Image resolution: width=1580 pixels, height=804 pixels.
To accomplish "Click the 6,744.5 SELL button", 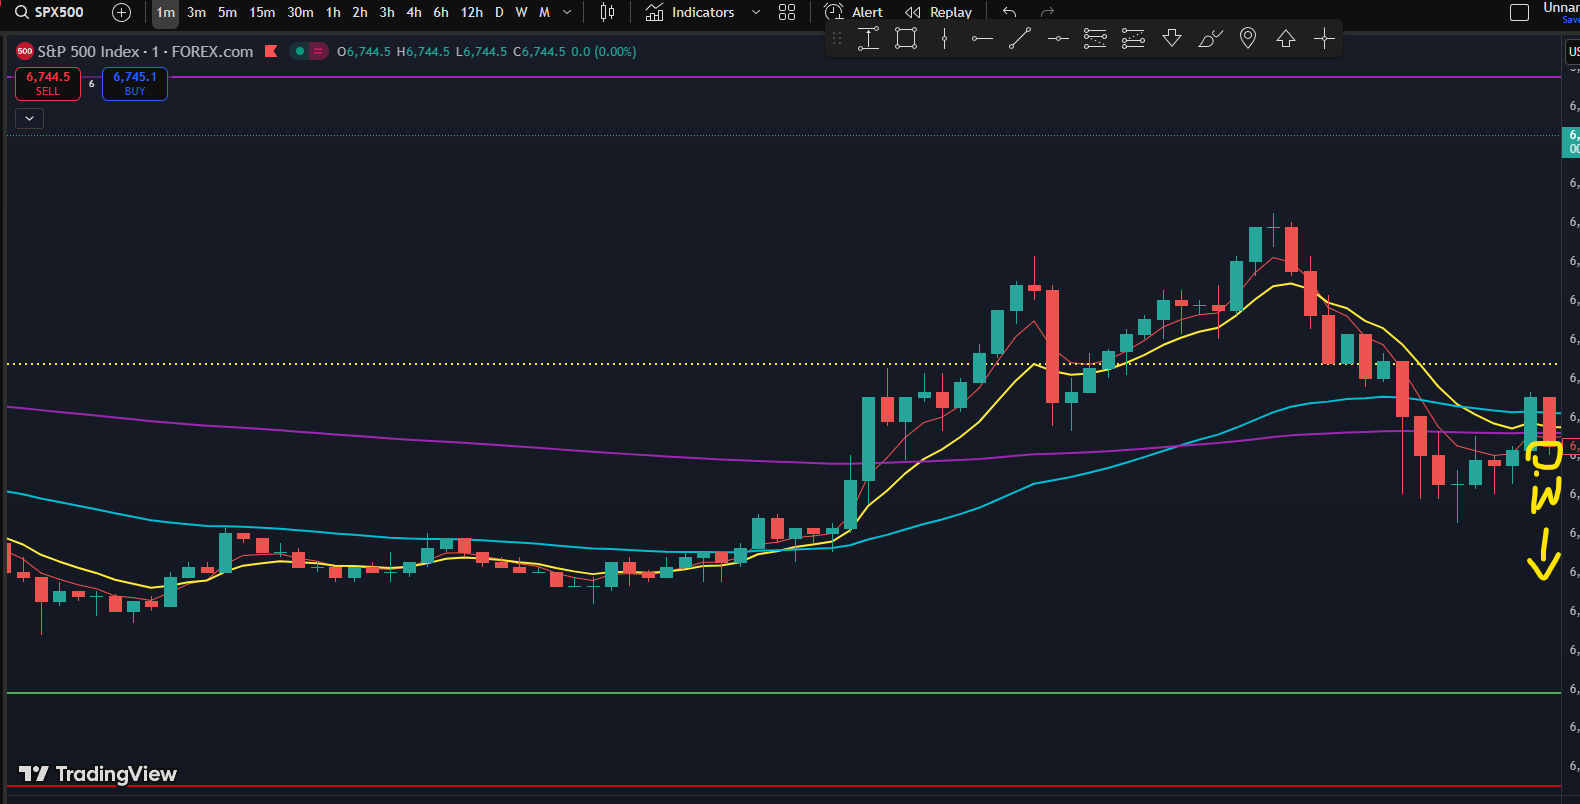I will click(x=48, y=84).
